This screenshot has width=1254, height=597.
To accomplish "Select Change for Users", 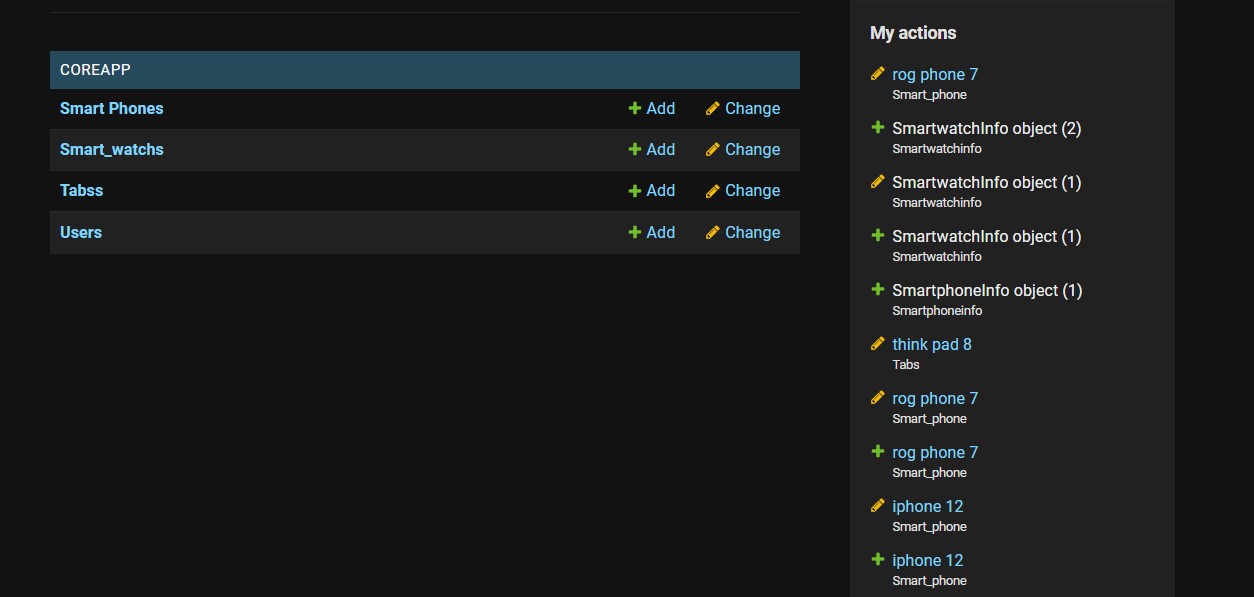I will click(x=743, y=232).
